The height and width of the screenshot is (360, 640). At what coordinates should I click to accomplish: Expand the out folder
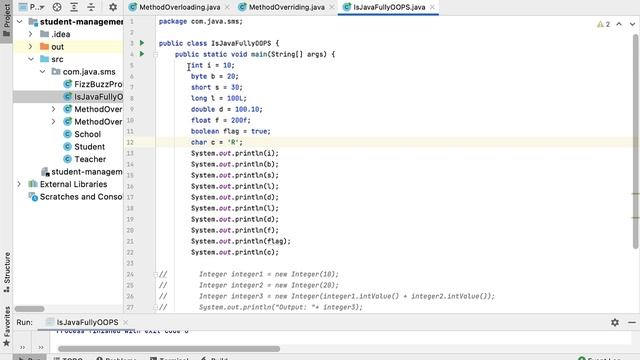(x=31, y=47)
